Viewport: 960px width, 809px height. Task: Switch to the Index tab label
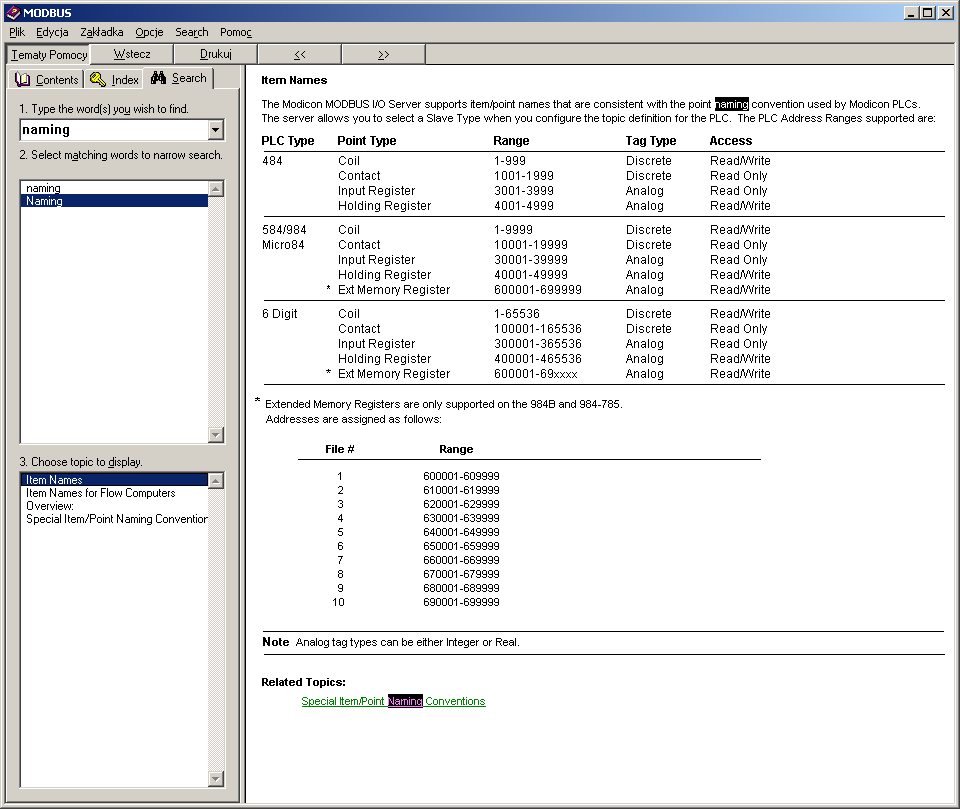(125, 80)
